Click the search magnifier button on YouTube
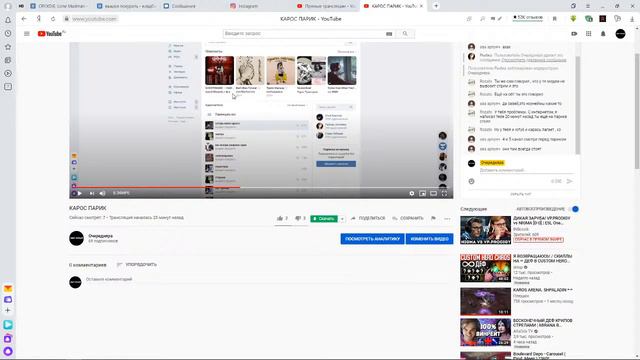This screenshot has width=640, height=360. (405, 33)
